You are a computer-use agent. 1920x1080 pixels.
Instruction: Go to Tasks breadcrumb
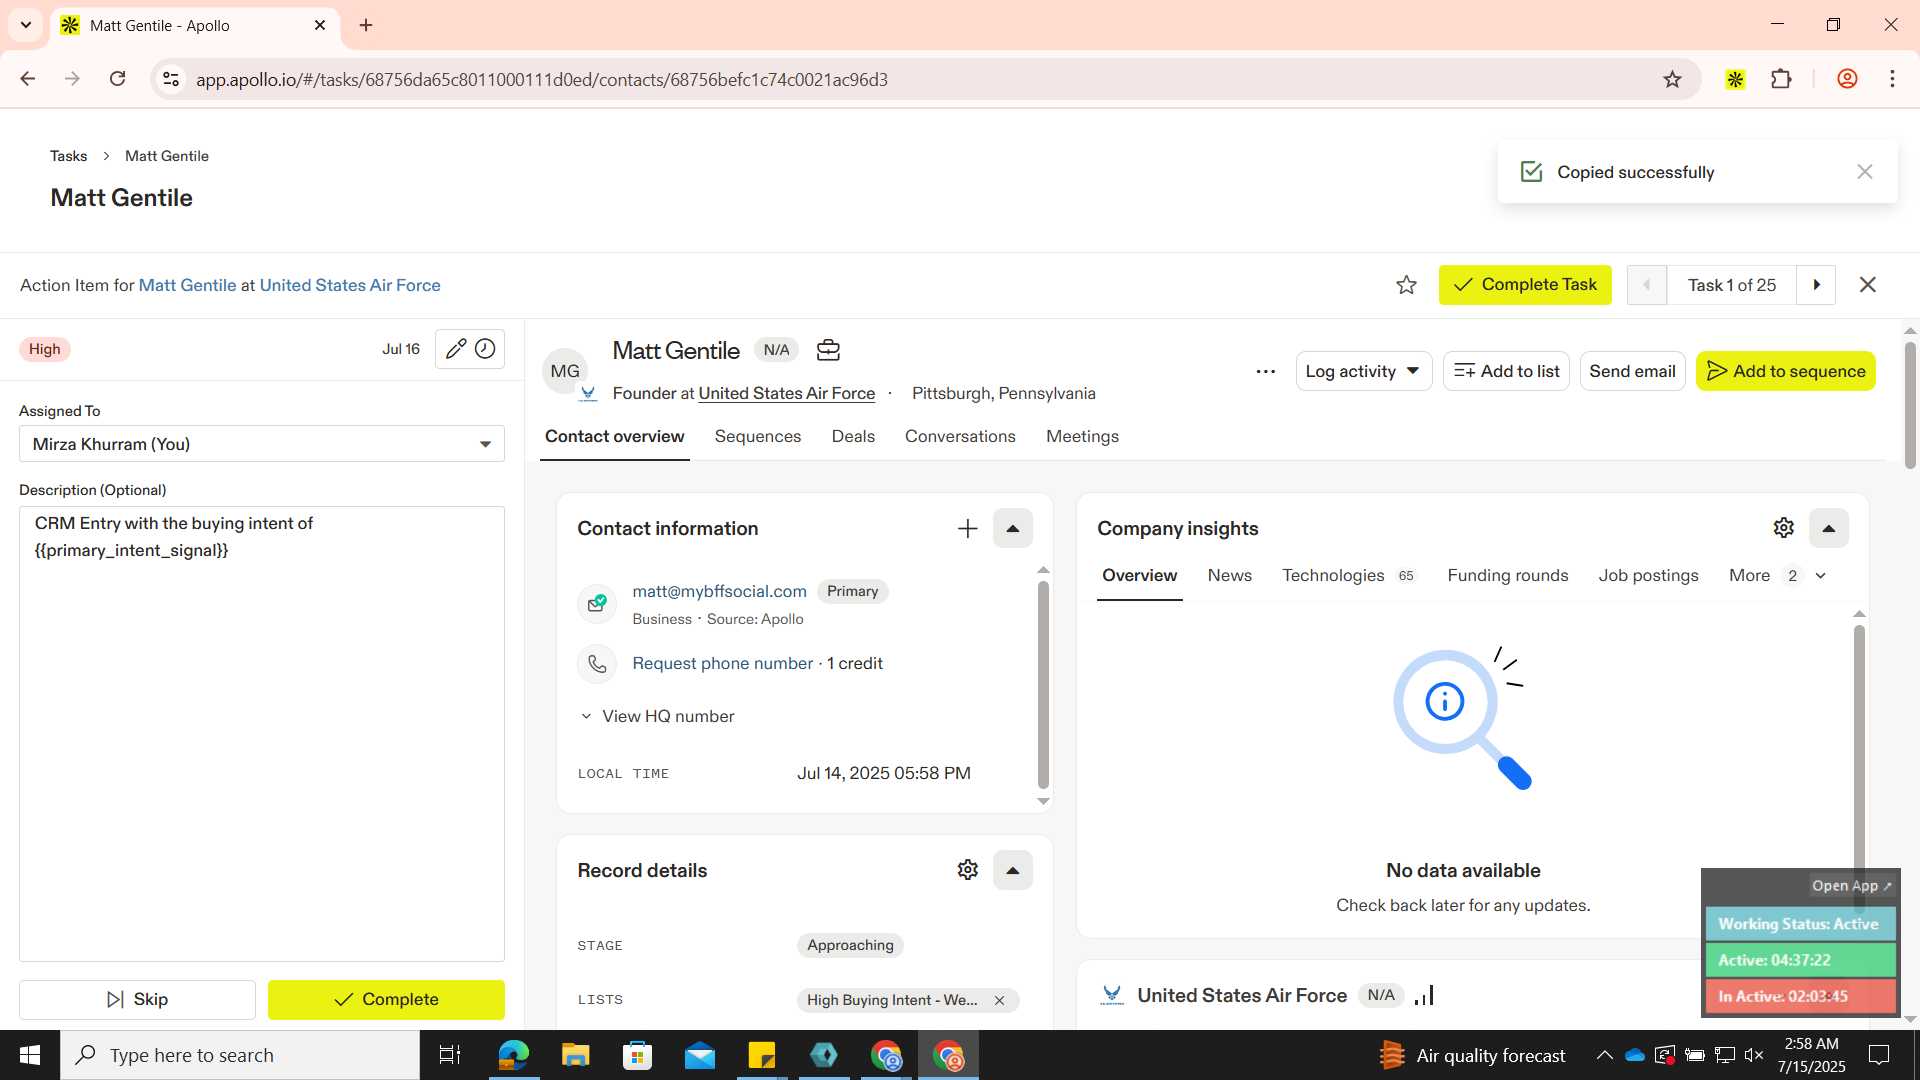(x=68, y=156)
